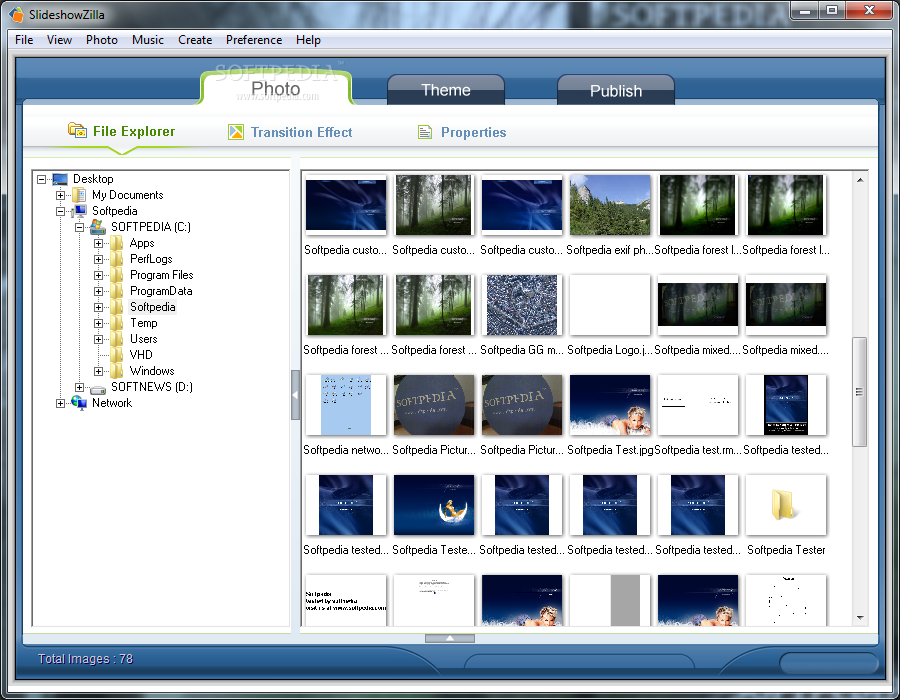Click the Transition Effect icon

(x=236, y=132)
